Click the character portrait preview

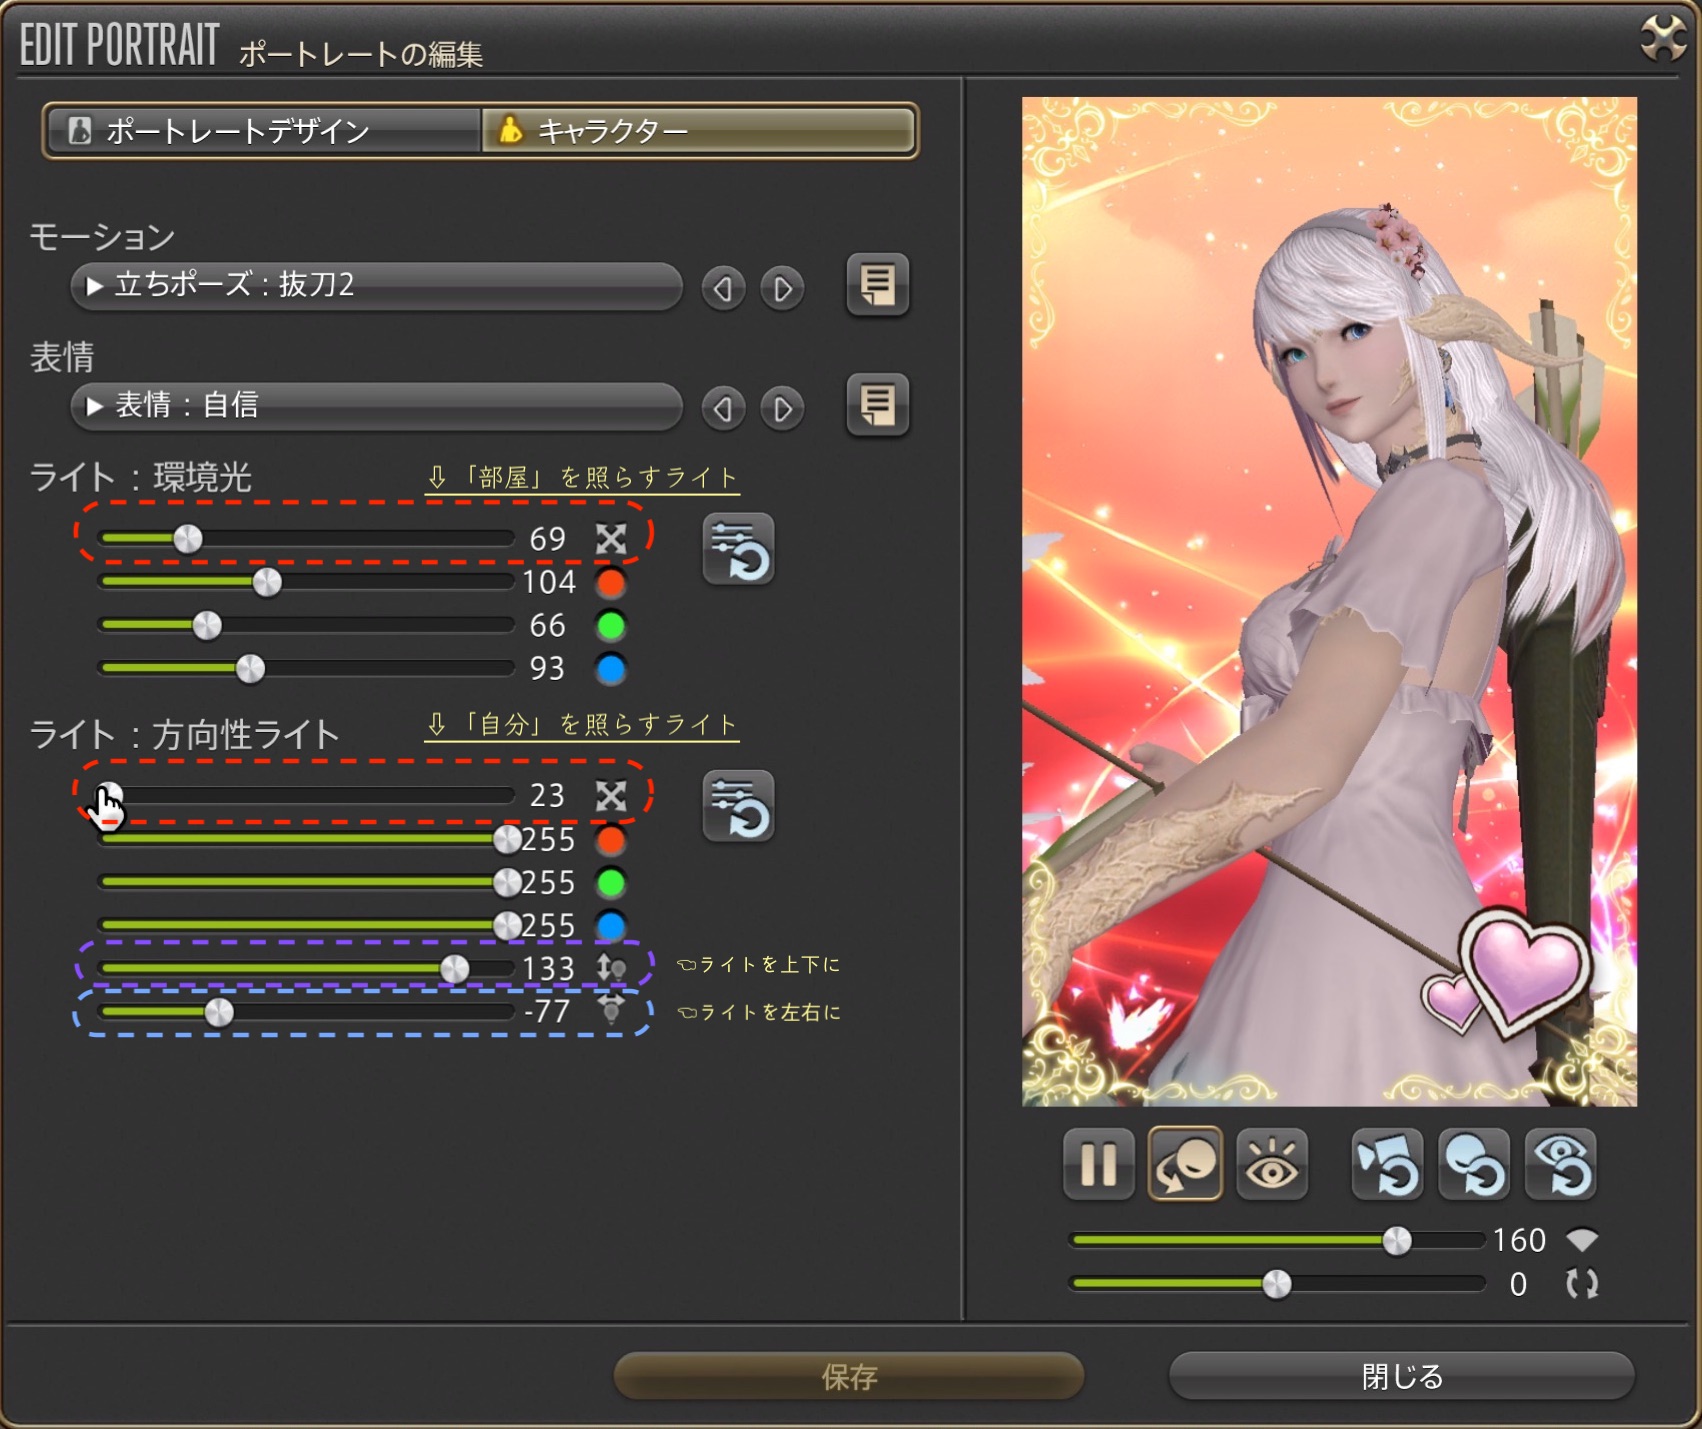1329,601
